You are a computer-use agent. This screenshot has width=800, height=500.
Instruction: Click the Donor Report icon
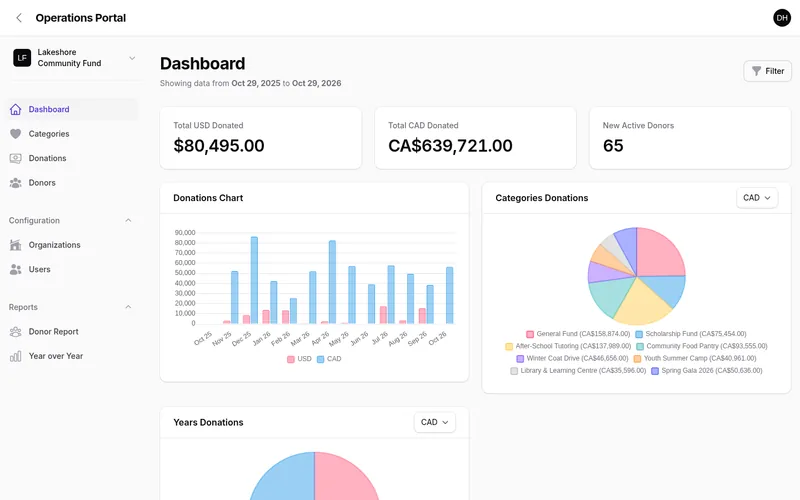coord(15,332)
